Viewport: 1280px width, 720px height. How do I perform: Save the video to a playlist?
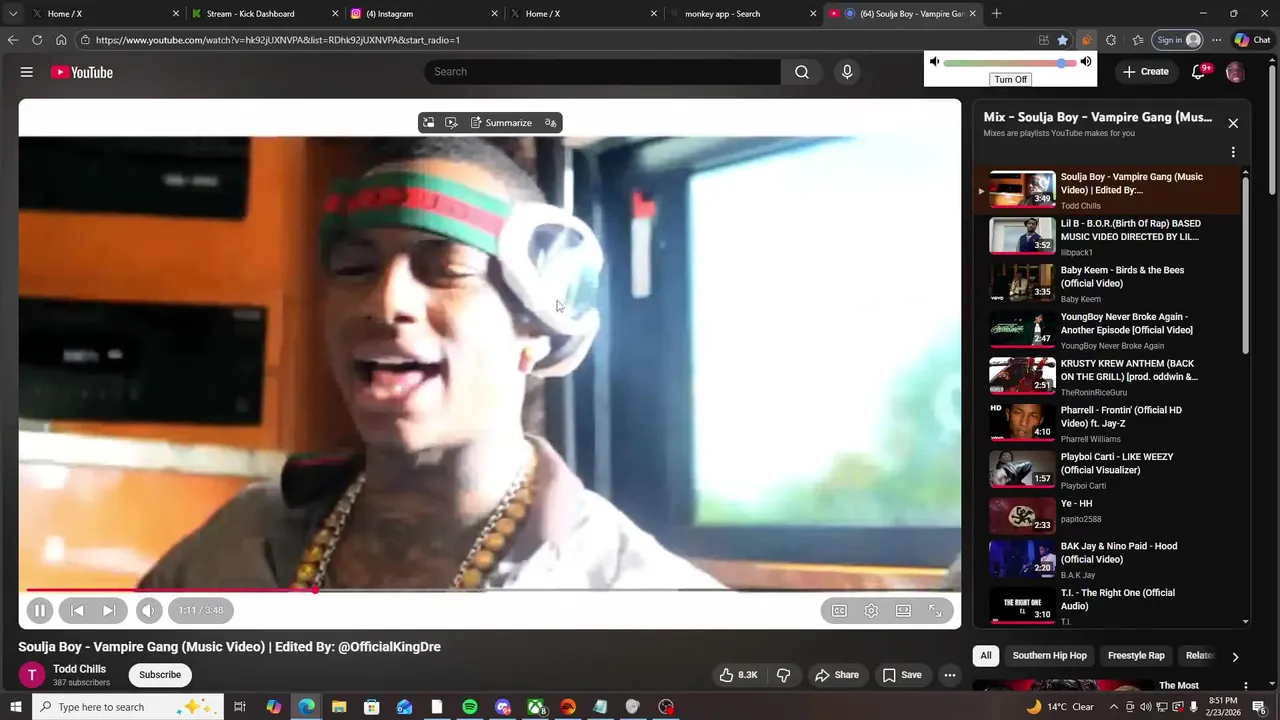pos(902,675)
